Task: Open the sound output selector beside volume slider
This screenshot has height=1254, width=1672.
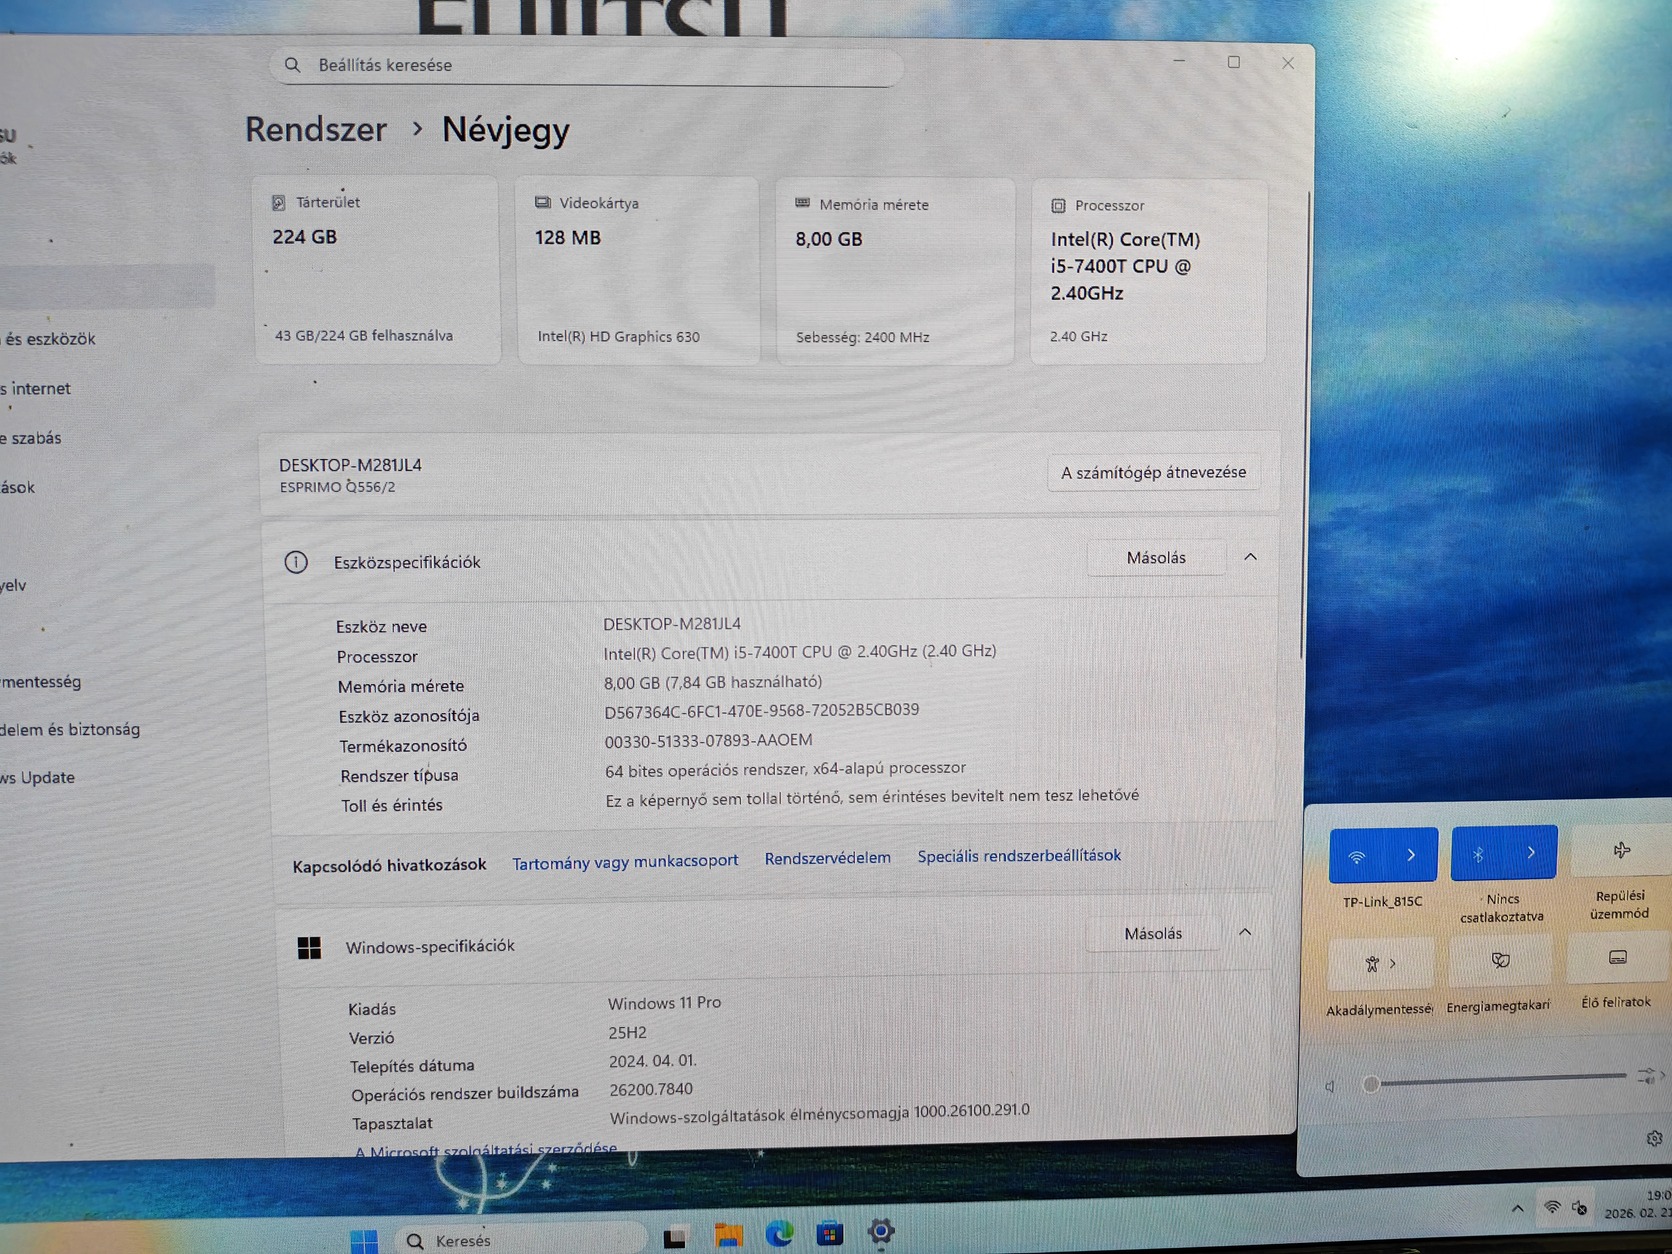Action: tap(1650, 1076)
